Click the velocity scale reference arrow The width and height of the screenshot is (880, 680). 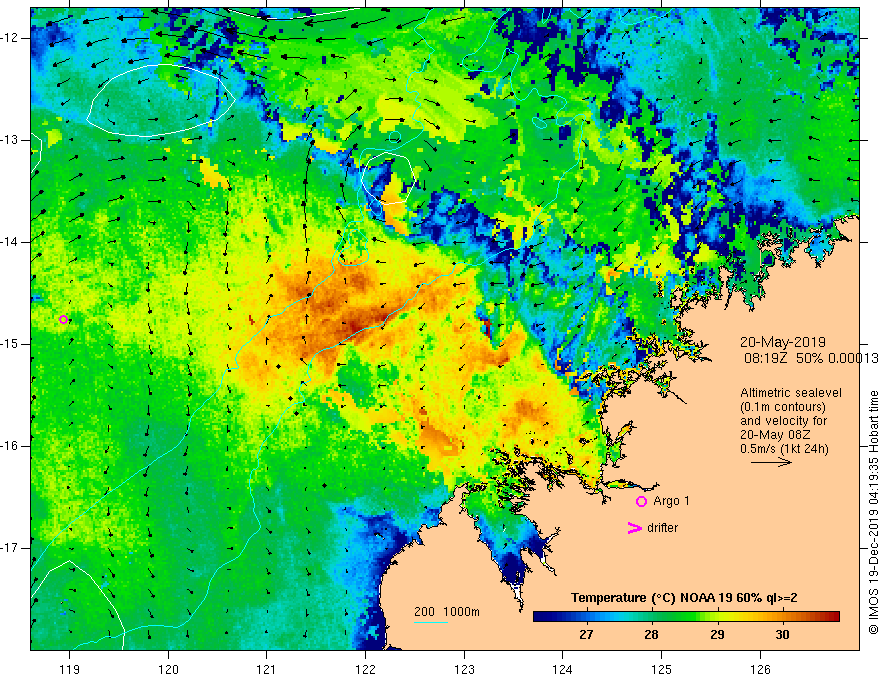click(771, 462)
